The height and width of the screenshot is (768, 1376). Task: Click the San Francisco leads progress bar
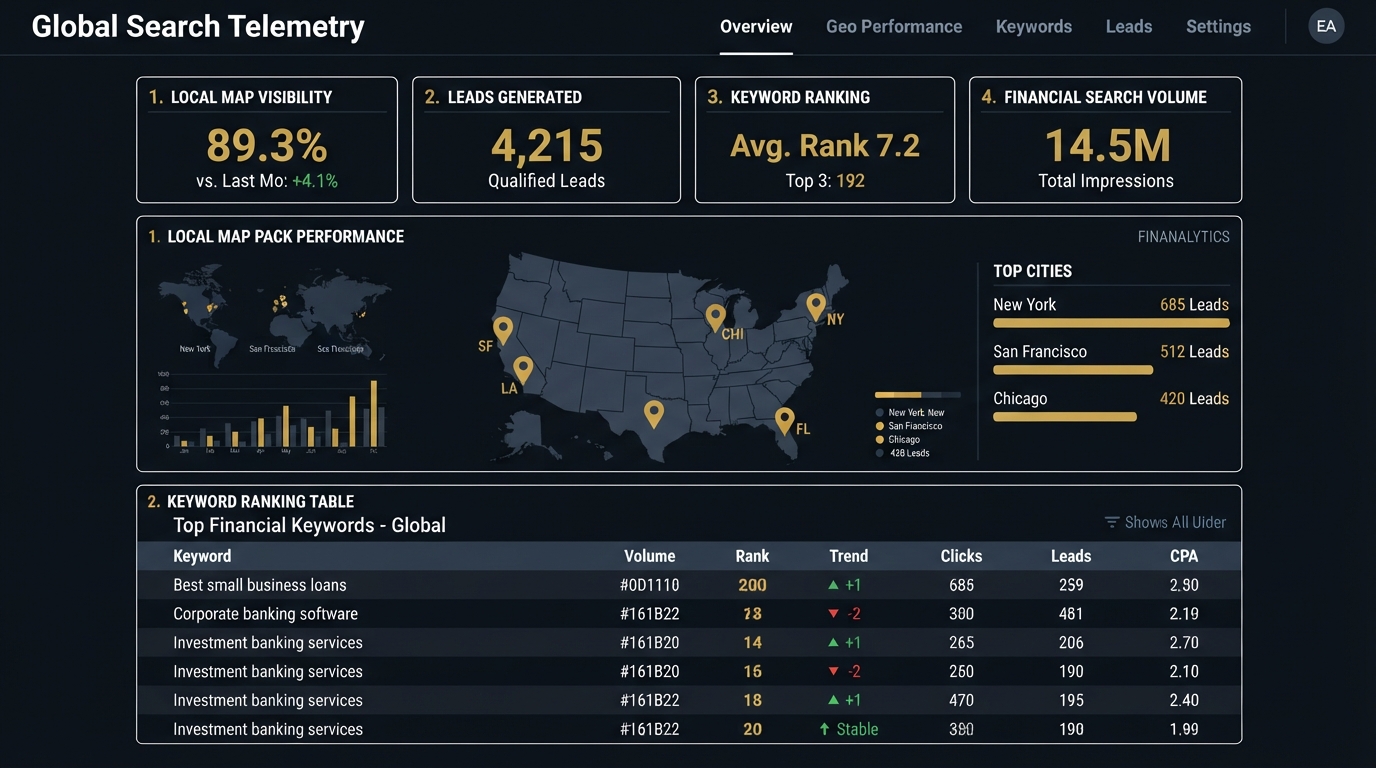(x=1073, y=370)
